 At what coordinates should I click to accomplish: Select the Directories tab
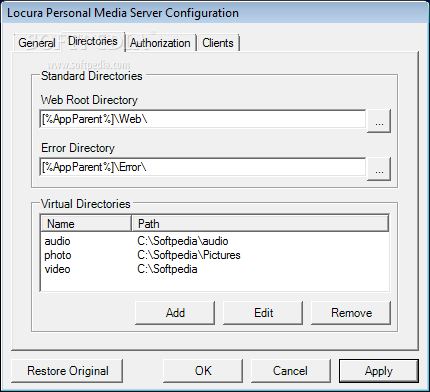(93, 42)
